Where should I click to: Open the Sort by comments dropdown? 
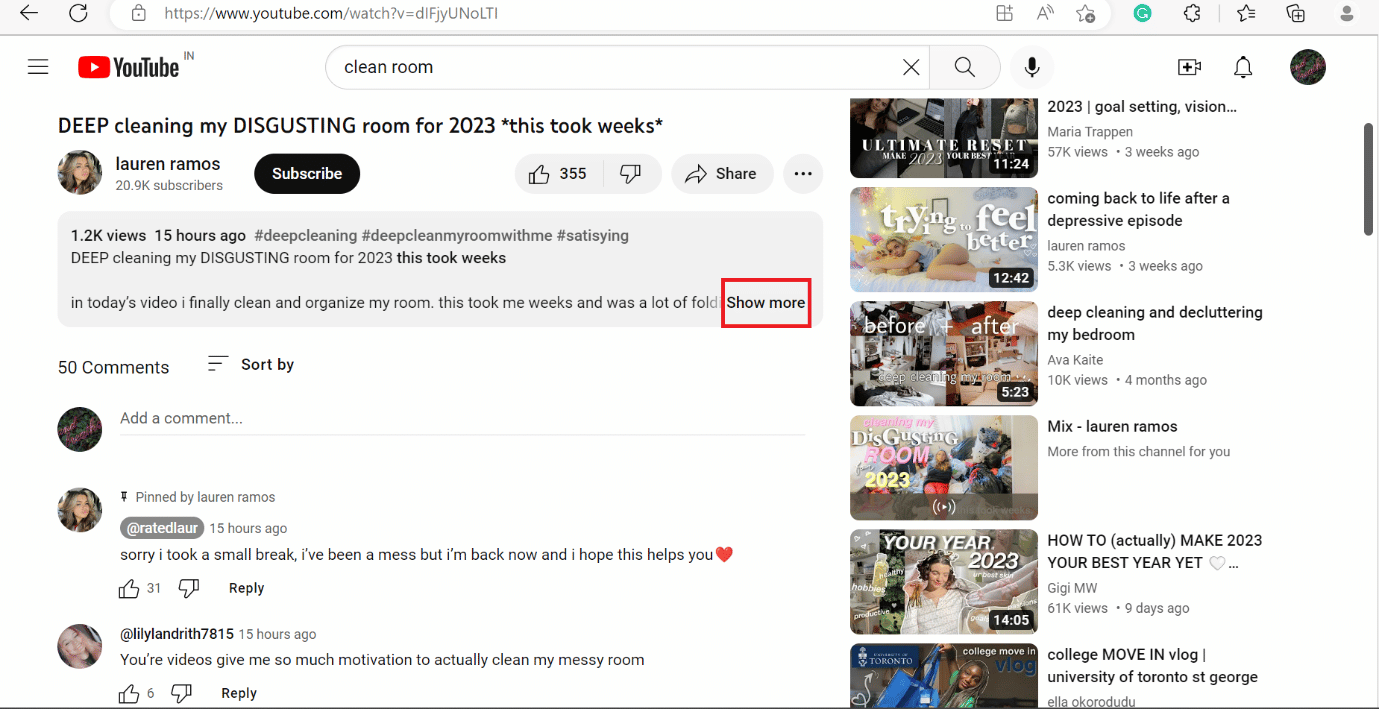coord(251,365)
